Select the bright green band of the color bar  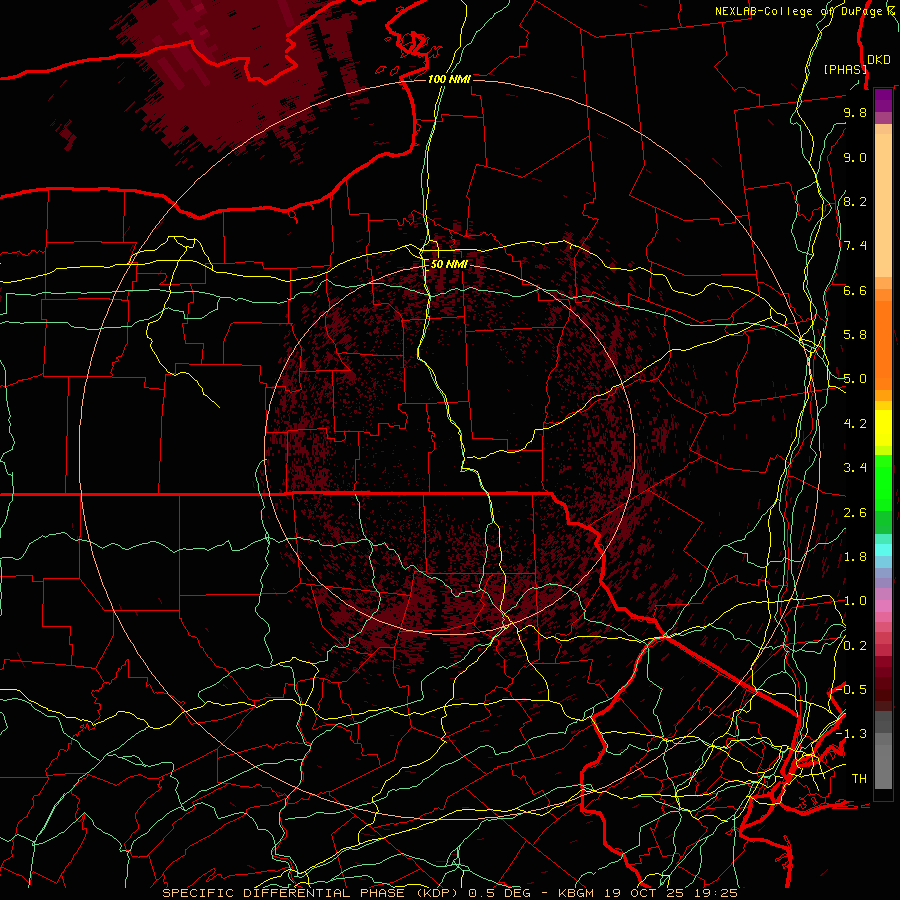tap(883, 483)
